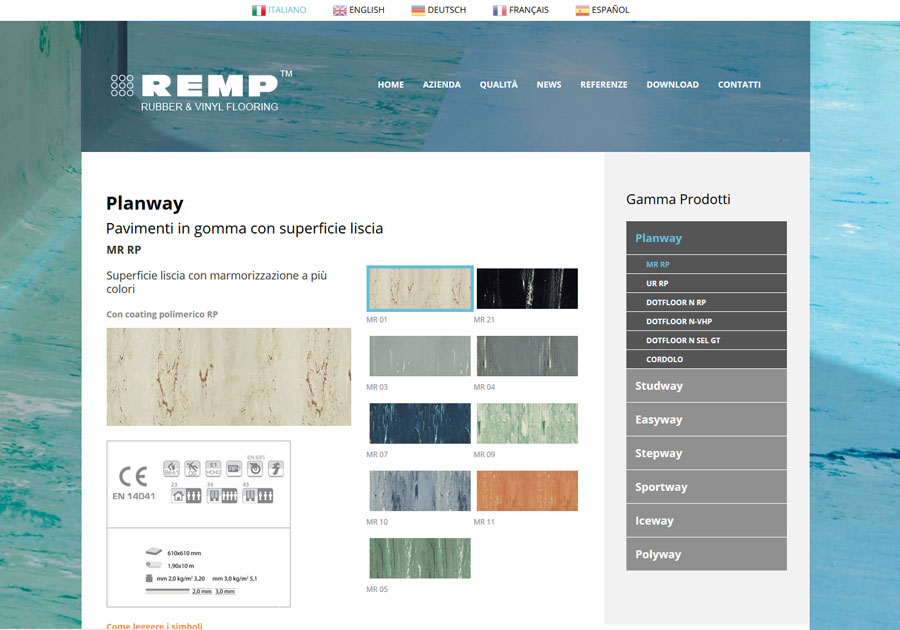
Task: Click the antistatic lightning symbol
Action: [x=276, y=468]
